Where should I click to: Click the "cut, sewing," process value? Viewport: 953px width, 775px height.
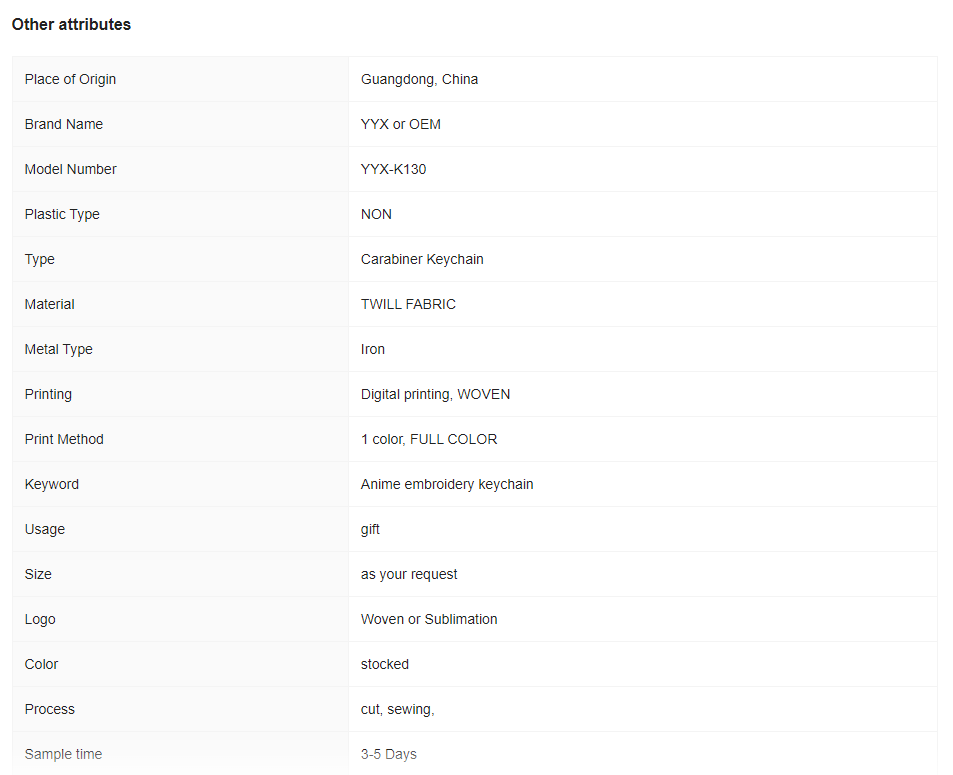tap(397, 709)
